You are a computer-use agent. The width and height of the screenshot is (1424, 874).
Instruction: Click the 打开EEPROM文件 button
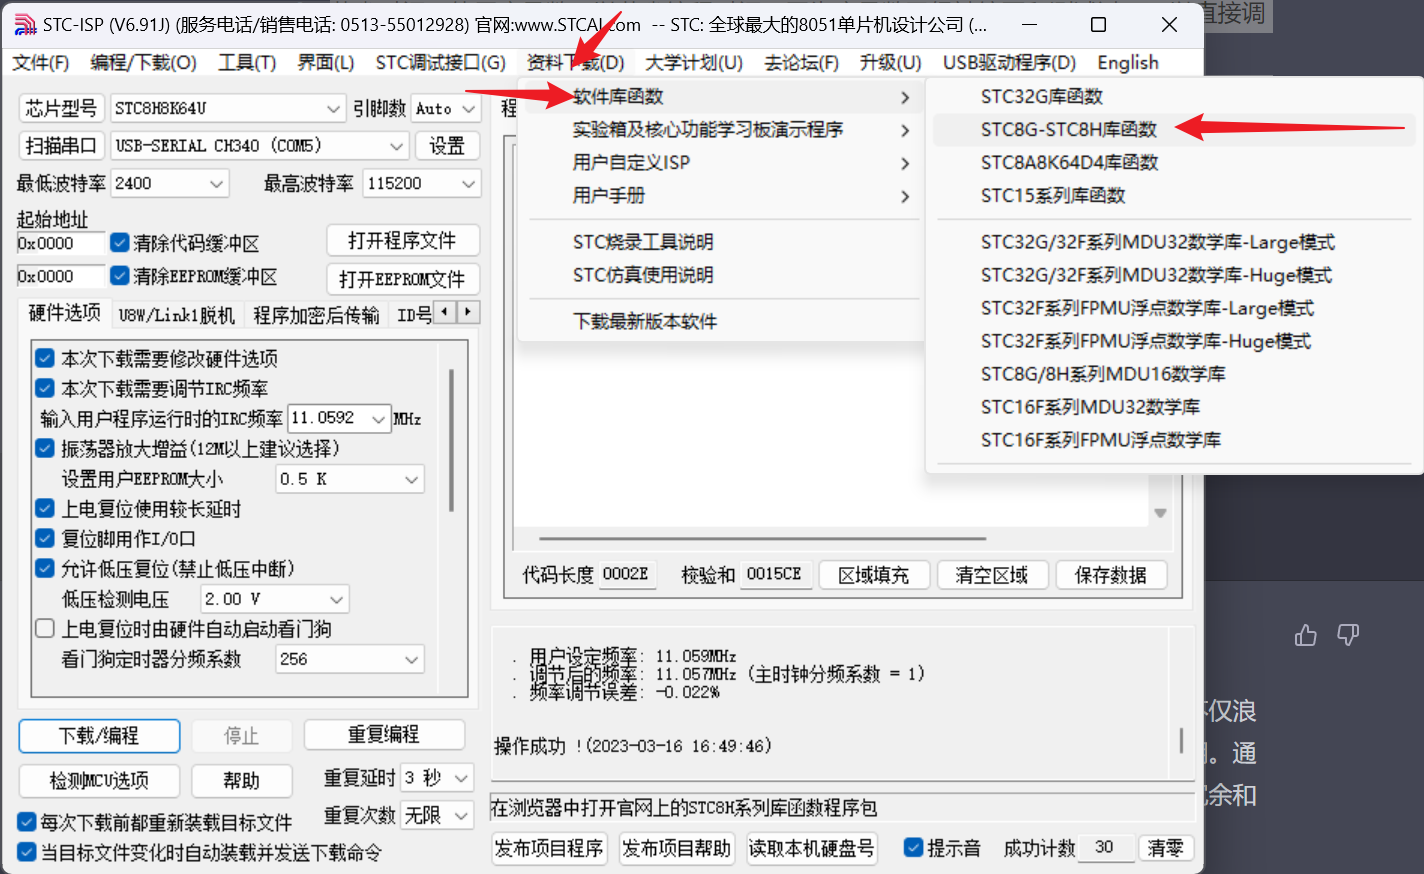402,279
